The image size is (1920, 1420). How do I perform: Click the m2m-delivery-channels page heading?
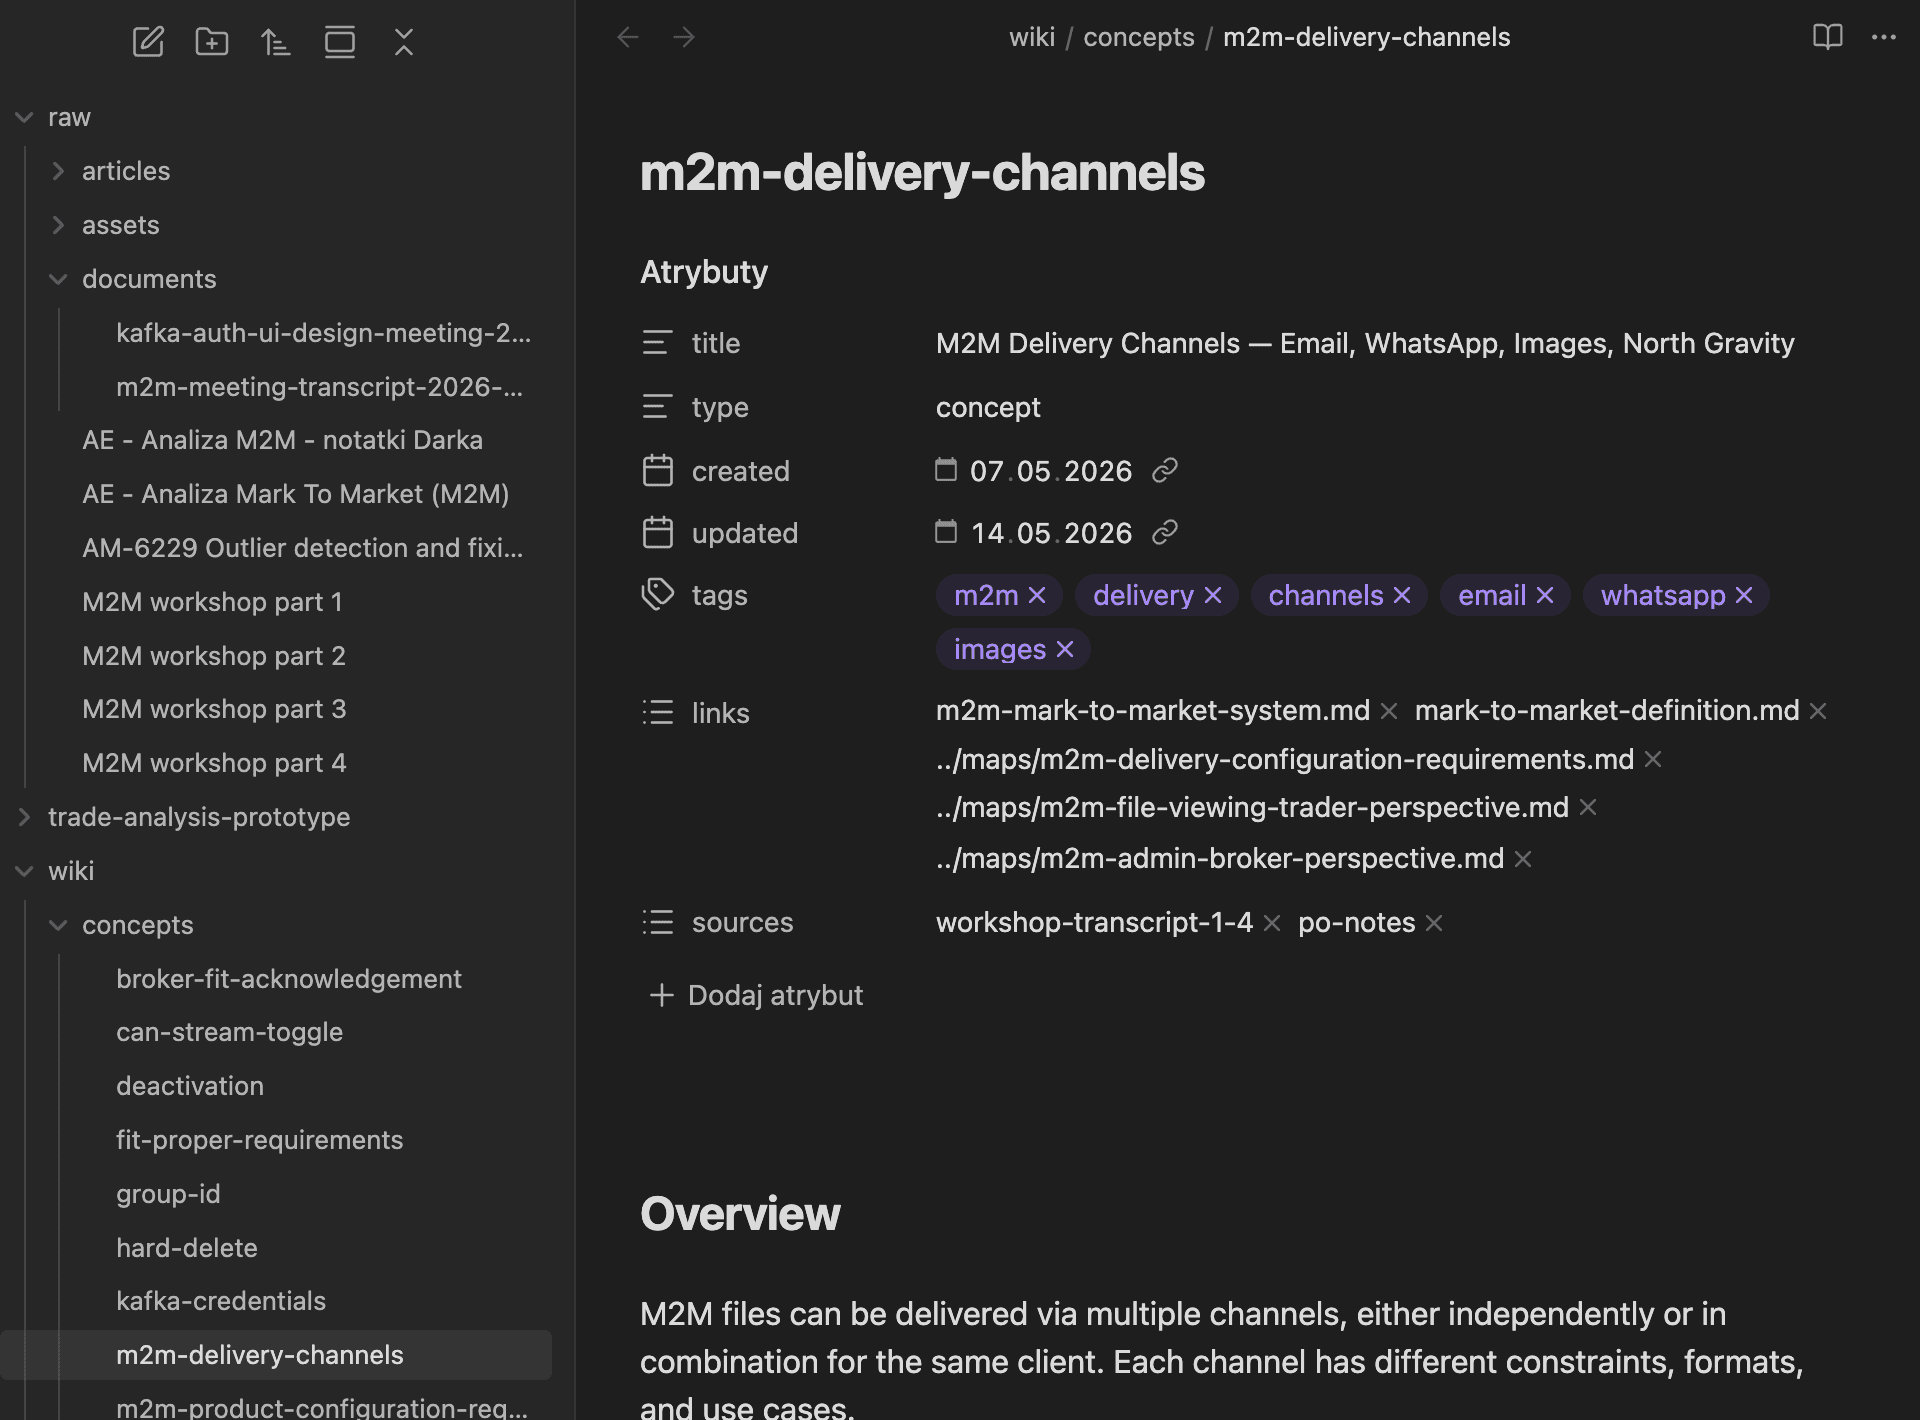[922, 172]
